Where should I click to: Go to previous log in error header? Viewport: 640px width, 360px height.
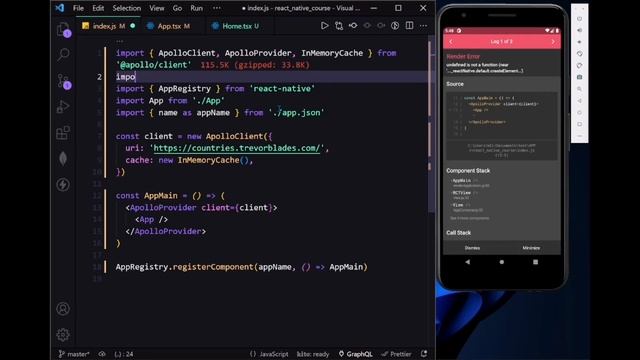tap(451, 41)
